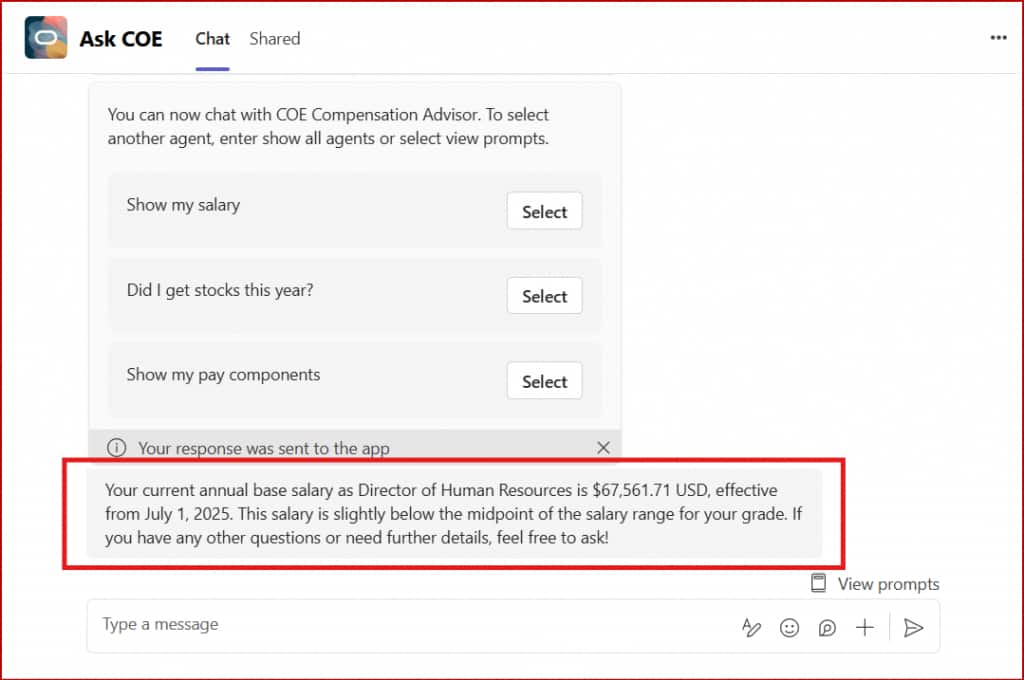This screenshot has width=1024, height=680.
Task: Open the more options ellipsis menu
Action: click(998, 38)
